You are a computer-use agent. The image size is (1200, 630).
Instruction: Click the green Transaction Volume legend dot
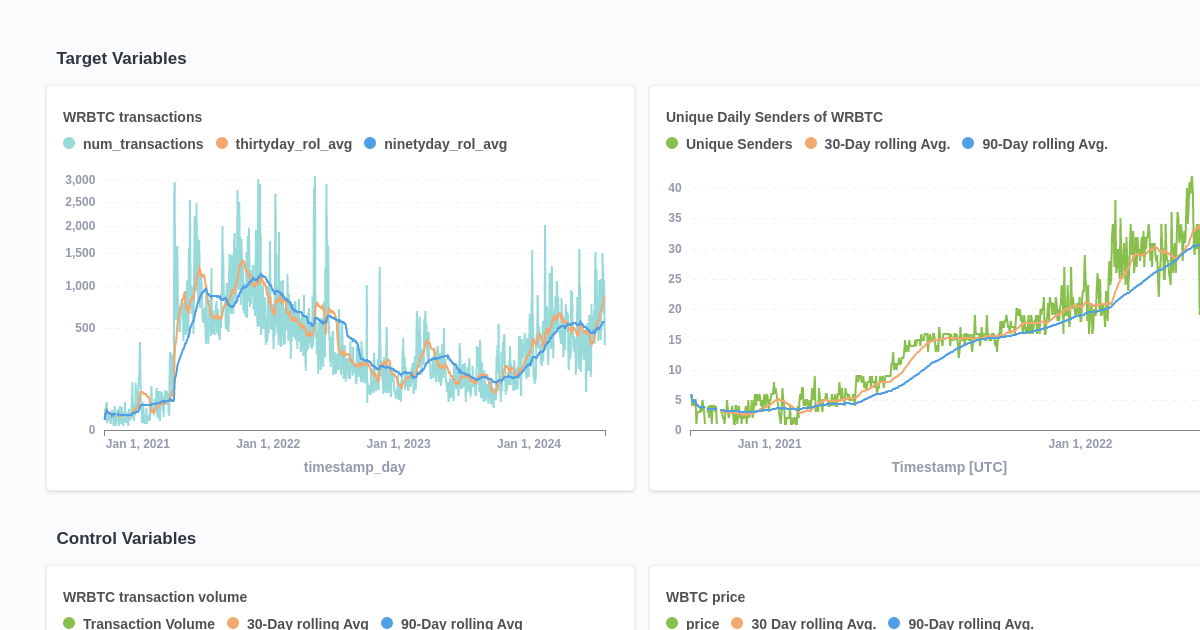68,623
